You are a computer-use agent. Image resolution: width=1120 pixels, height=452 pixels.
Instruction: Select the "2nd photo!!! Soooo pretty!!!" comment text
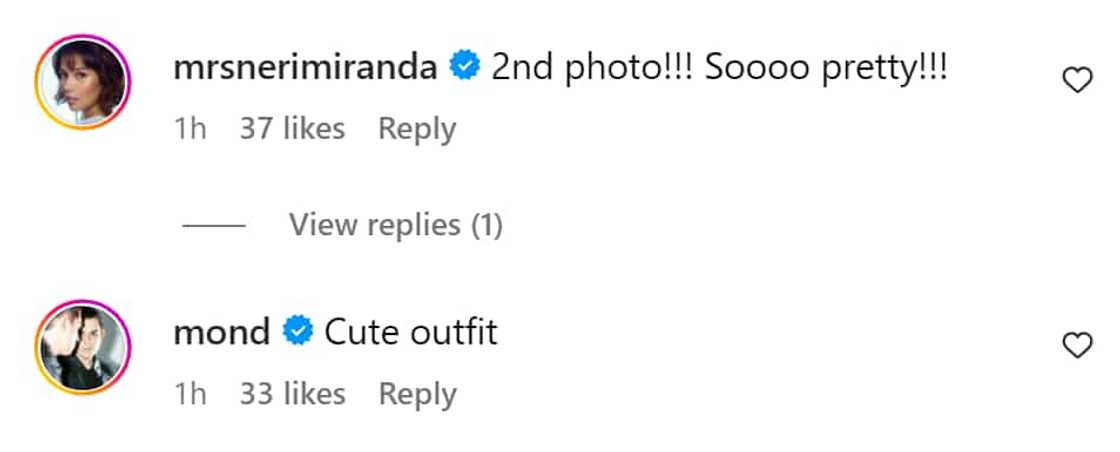click(718, 68)
